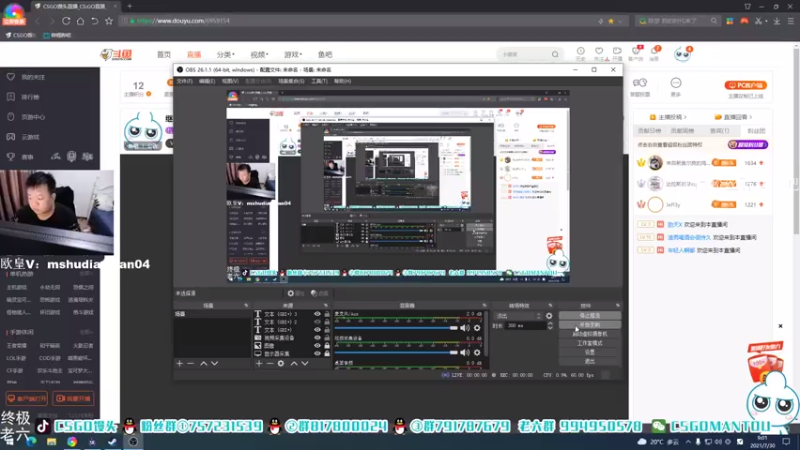Open 麦克风/Aux audio settings gear
Viewport: 800px width, 450px height.
tap(477, 328)
